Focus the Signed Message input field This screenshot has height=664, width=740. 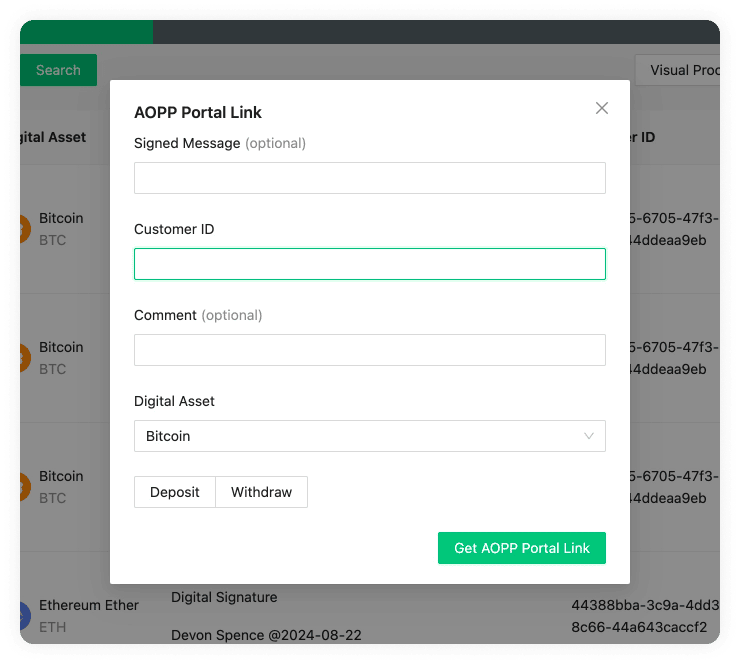(x=370, y=178)
